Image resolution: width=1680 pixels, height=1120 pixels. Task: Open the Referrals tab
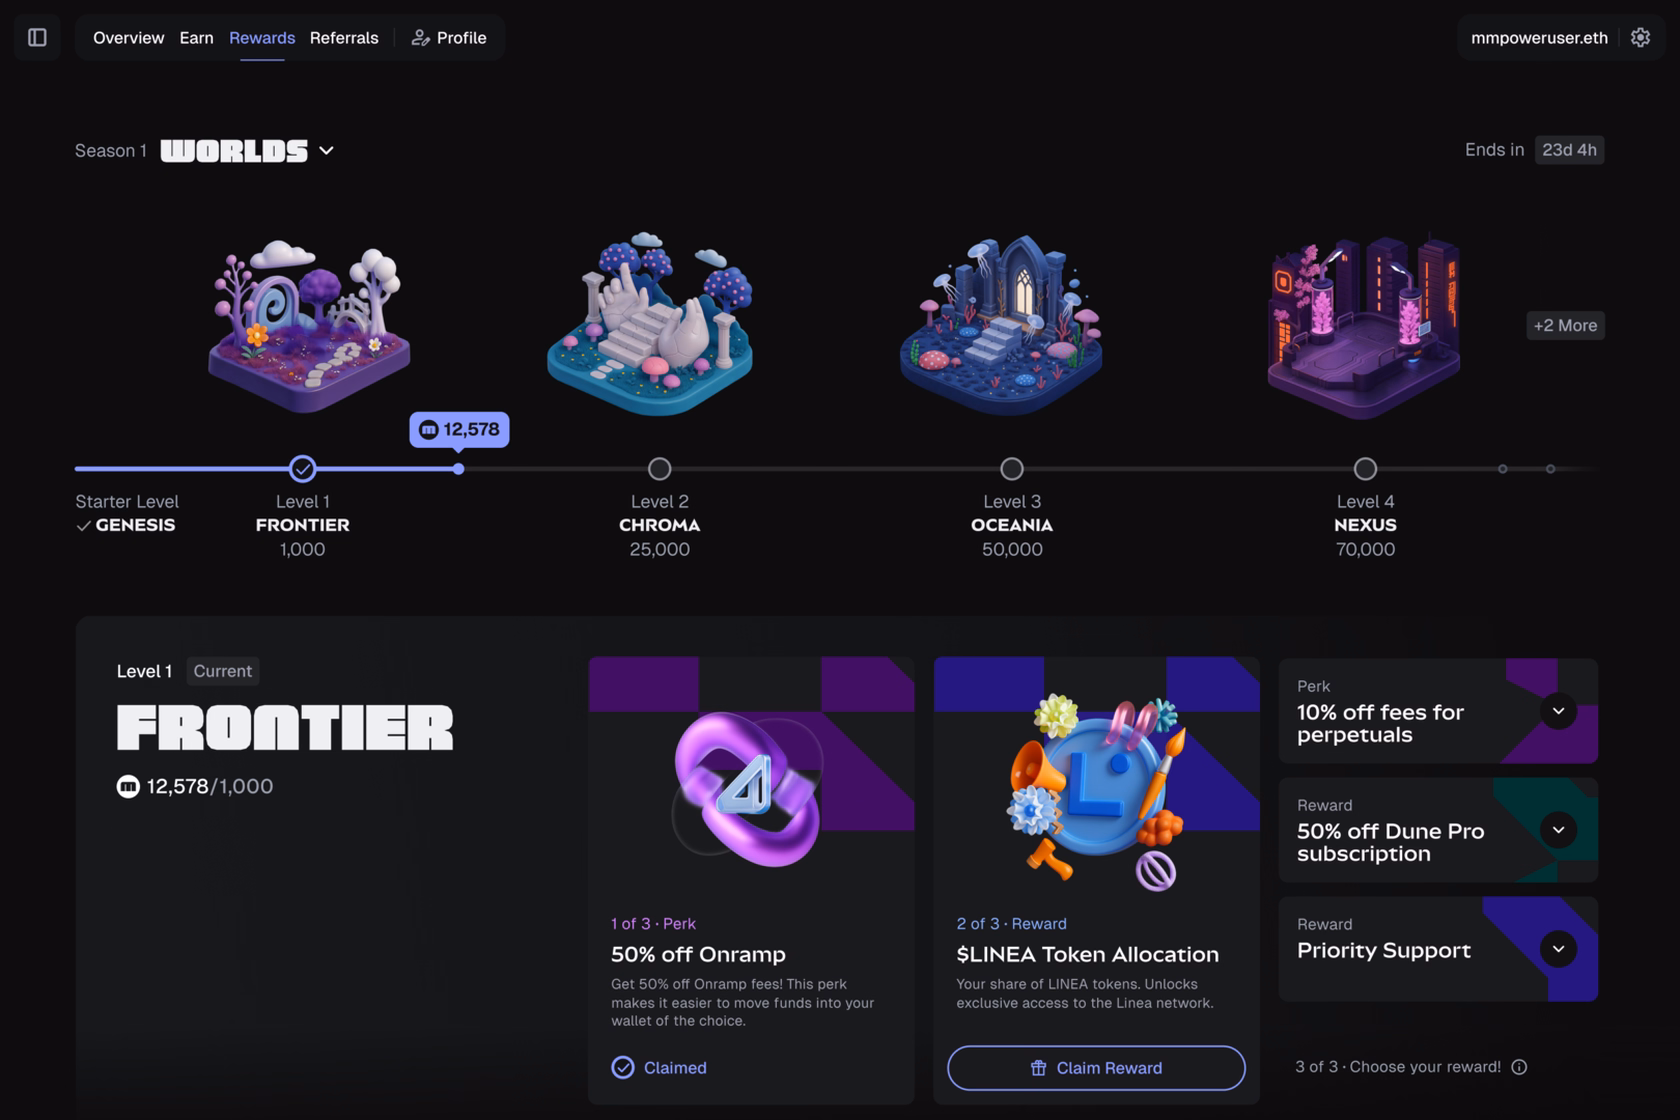pos(344,38)
